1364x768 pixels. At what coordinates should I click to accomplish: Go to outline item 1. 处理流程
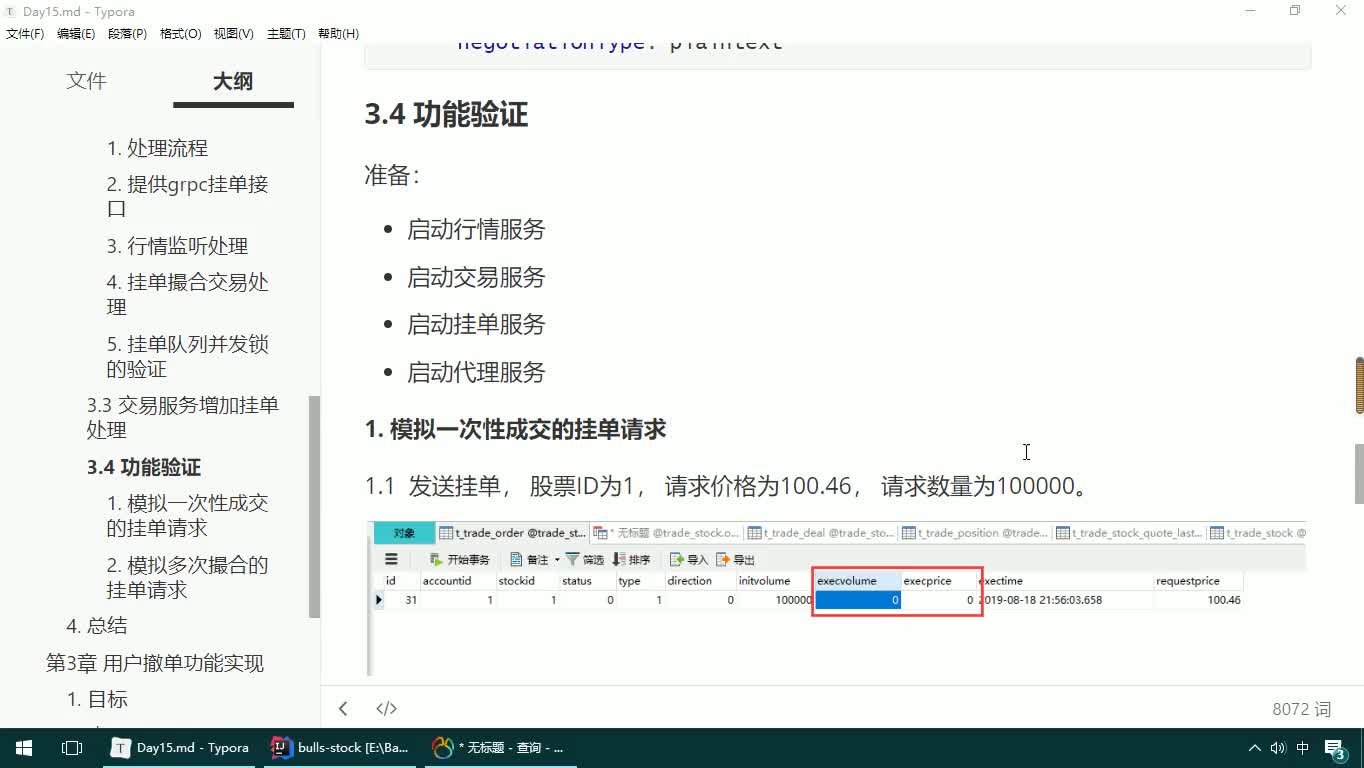point(157,148)
